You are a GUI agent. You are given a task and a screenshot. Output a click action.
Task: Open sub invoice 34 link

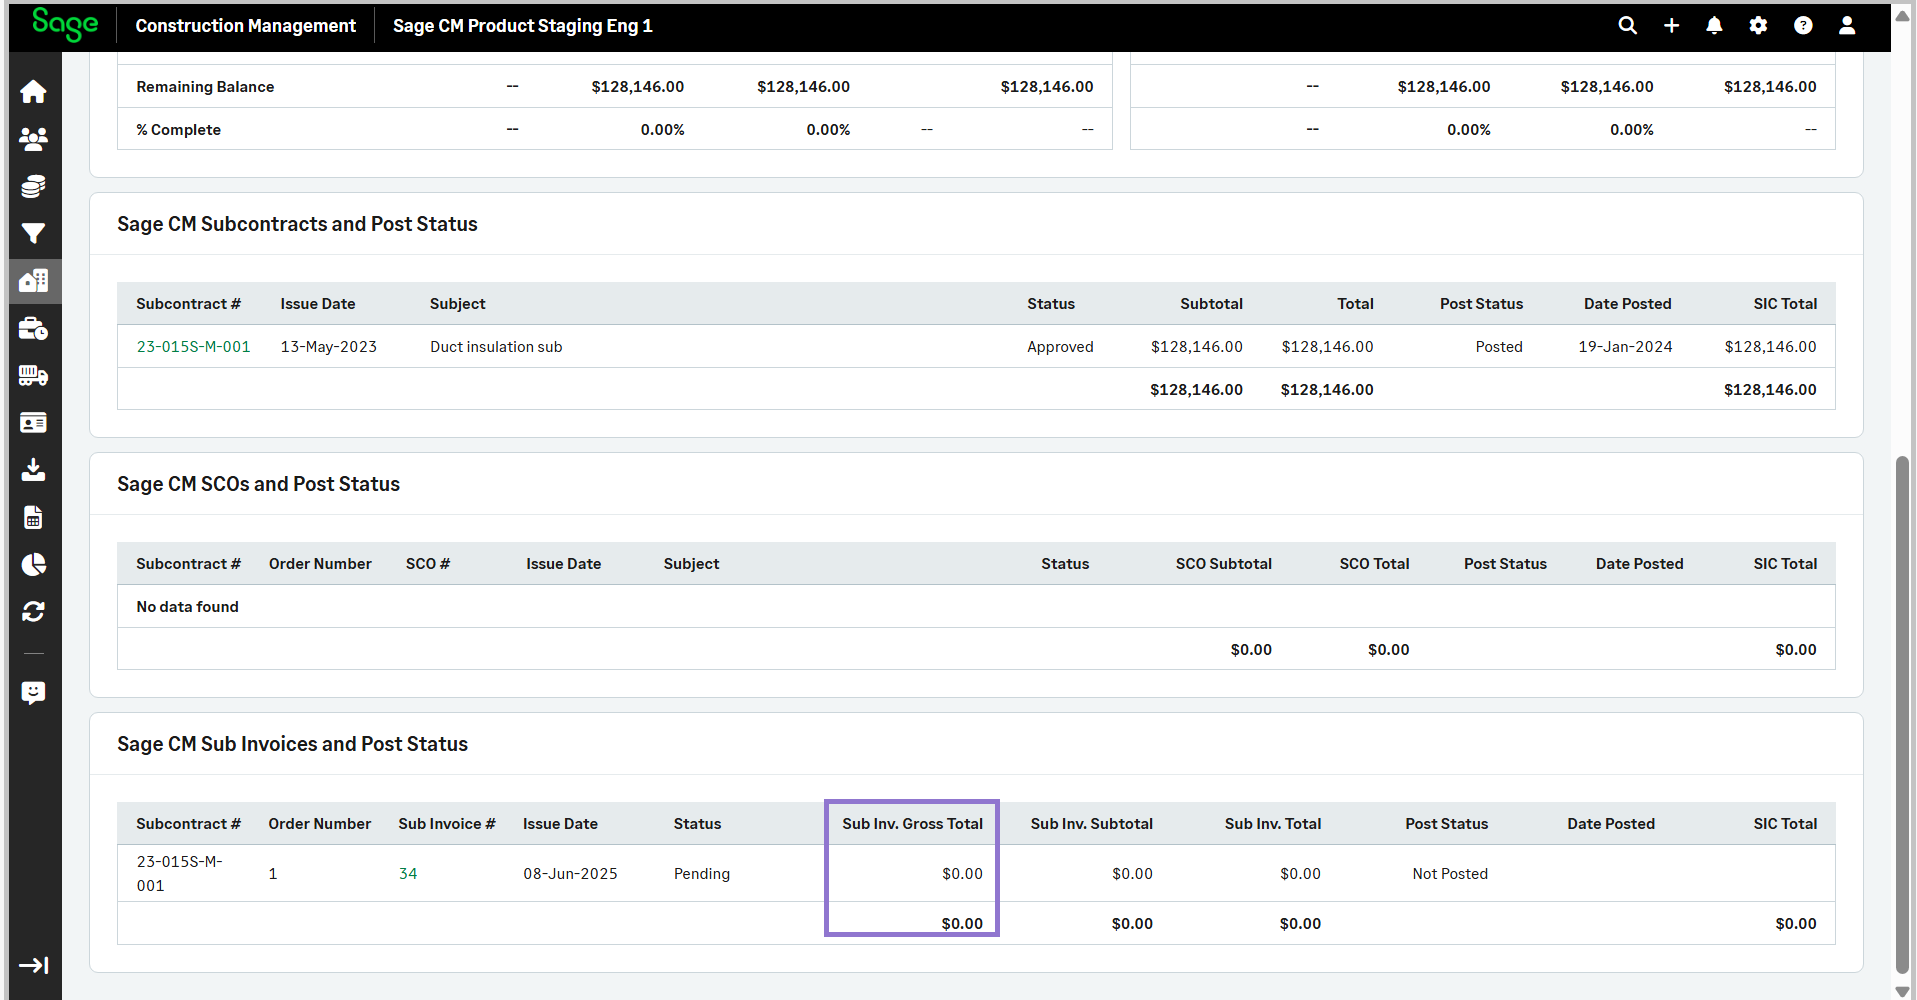click(408, 874)
